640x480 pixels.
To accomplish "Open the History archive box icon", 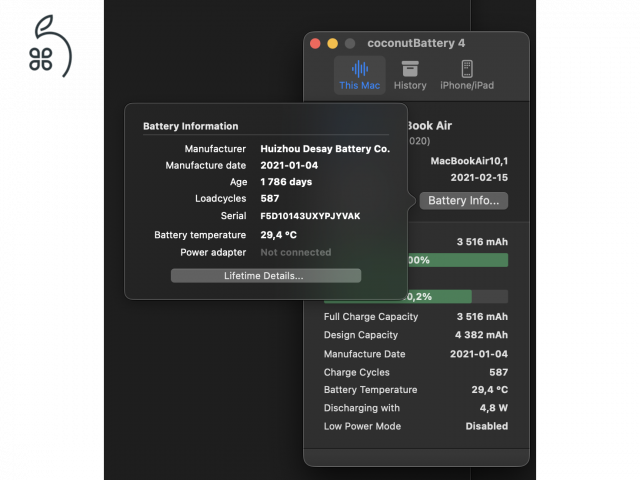I will tap(410, 69).
